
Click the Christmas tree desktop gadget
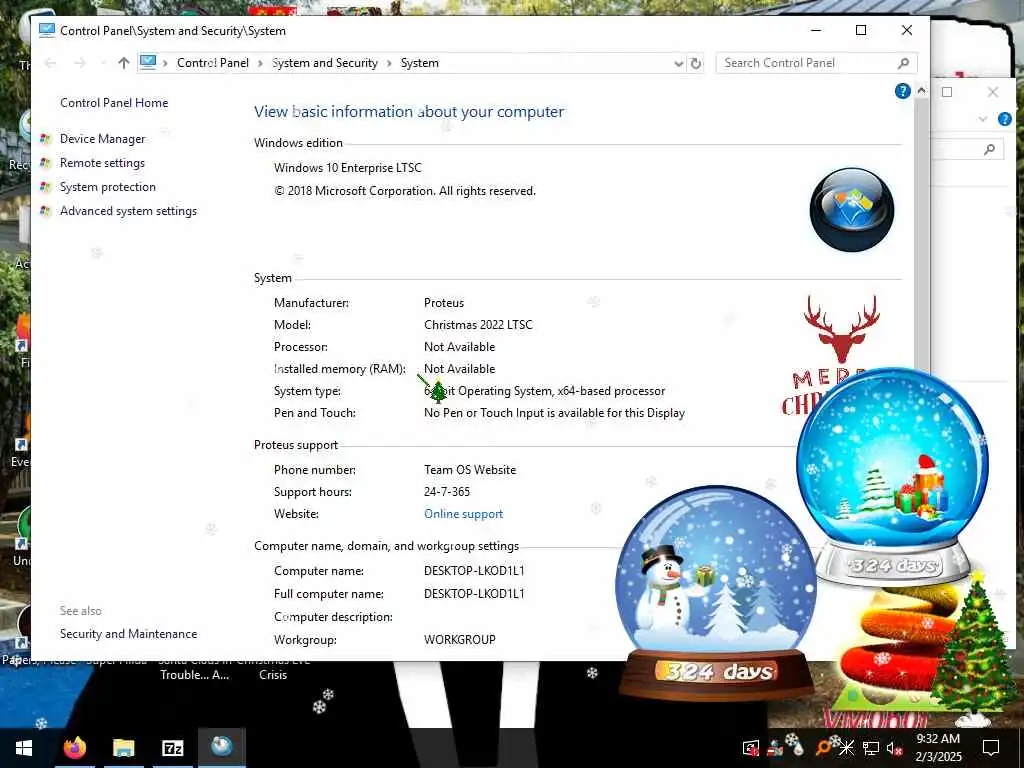(x=974, y=647)
